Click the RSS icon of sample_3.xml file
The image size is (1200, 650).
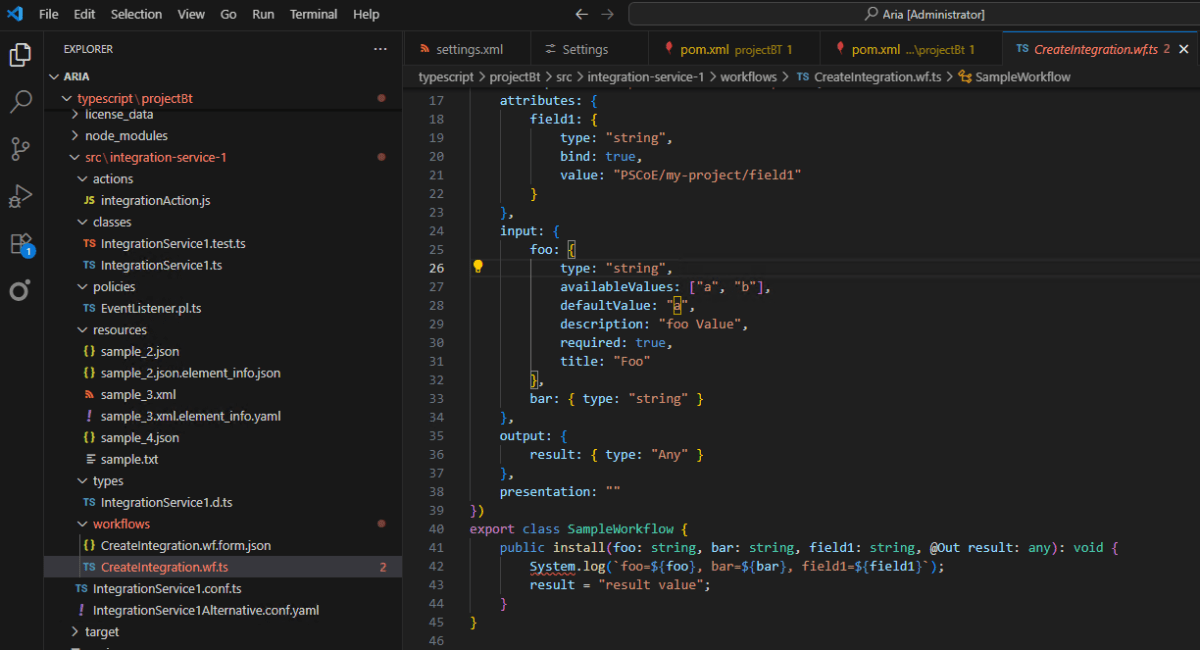89,395
